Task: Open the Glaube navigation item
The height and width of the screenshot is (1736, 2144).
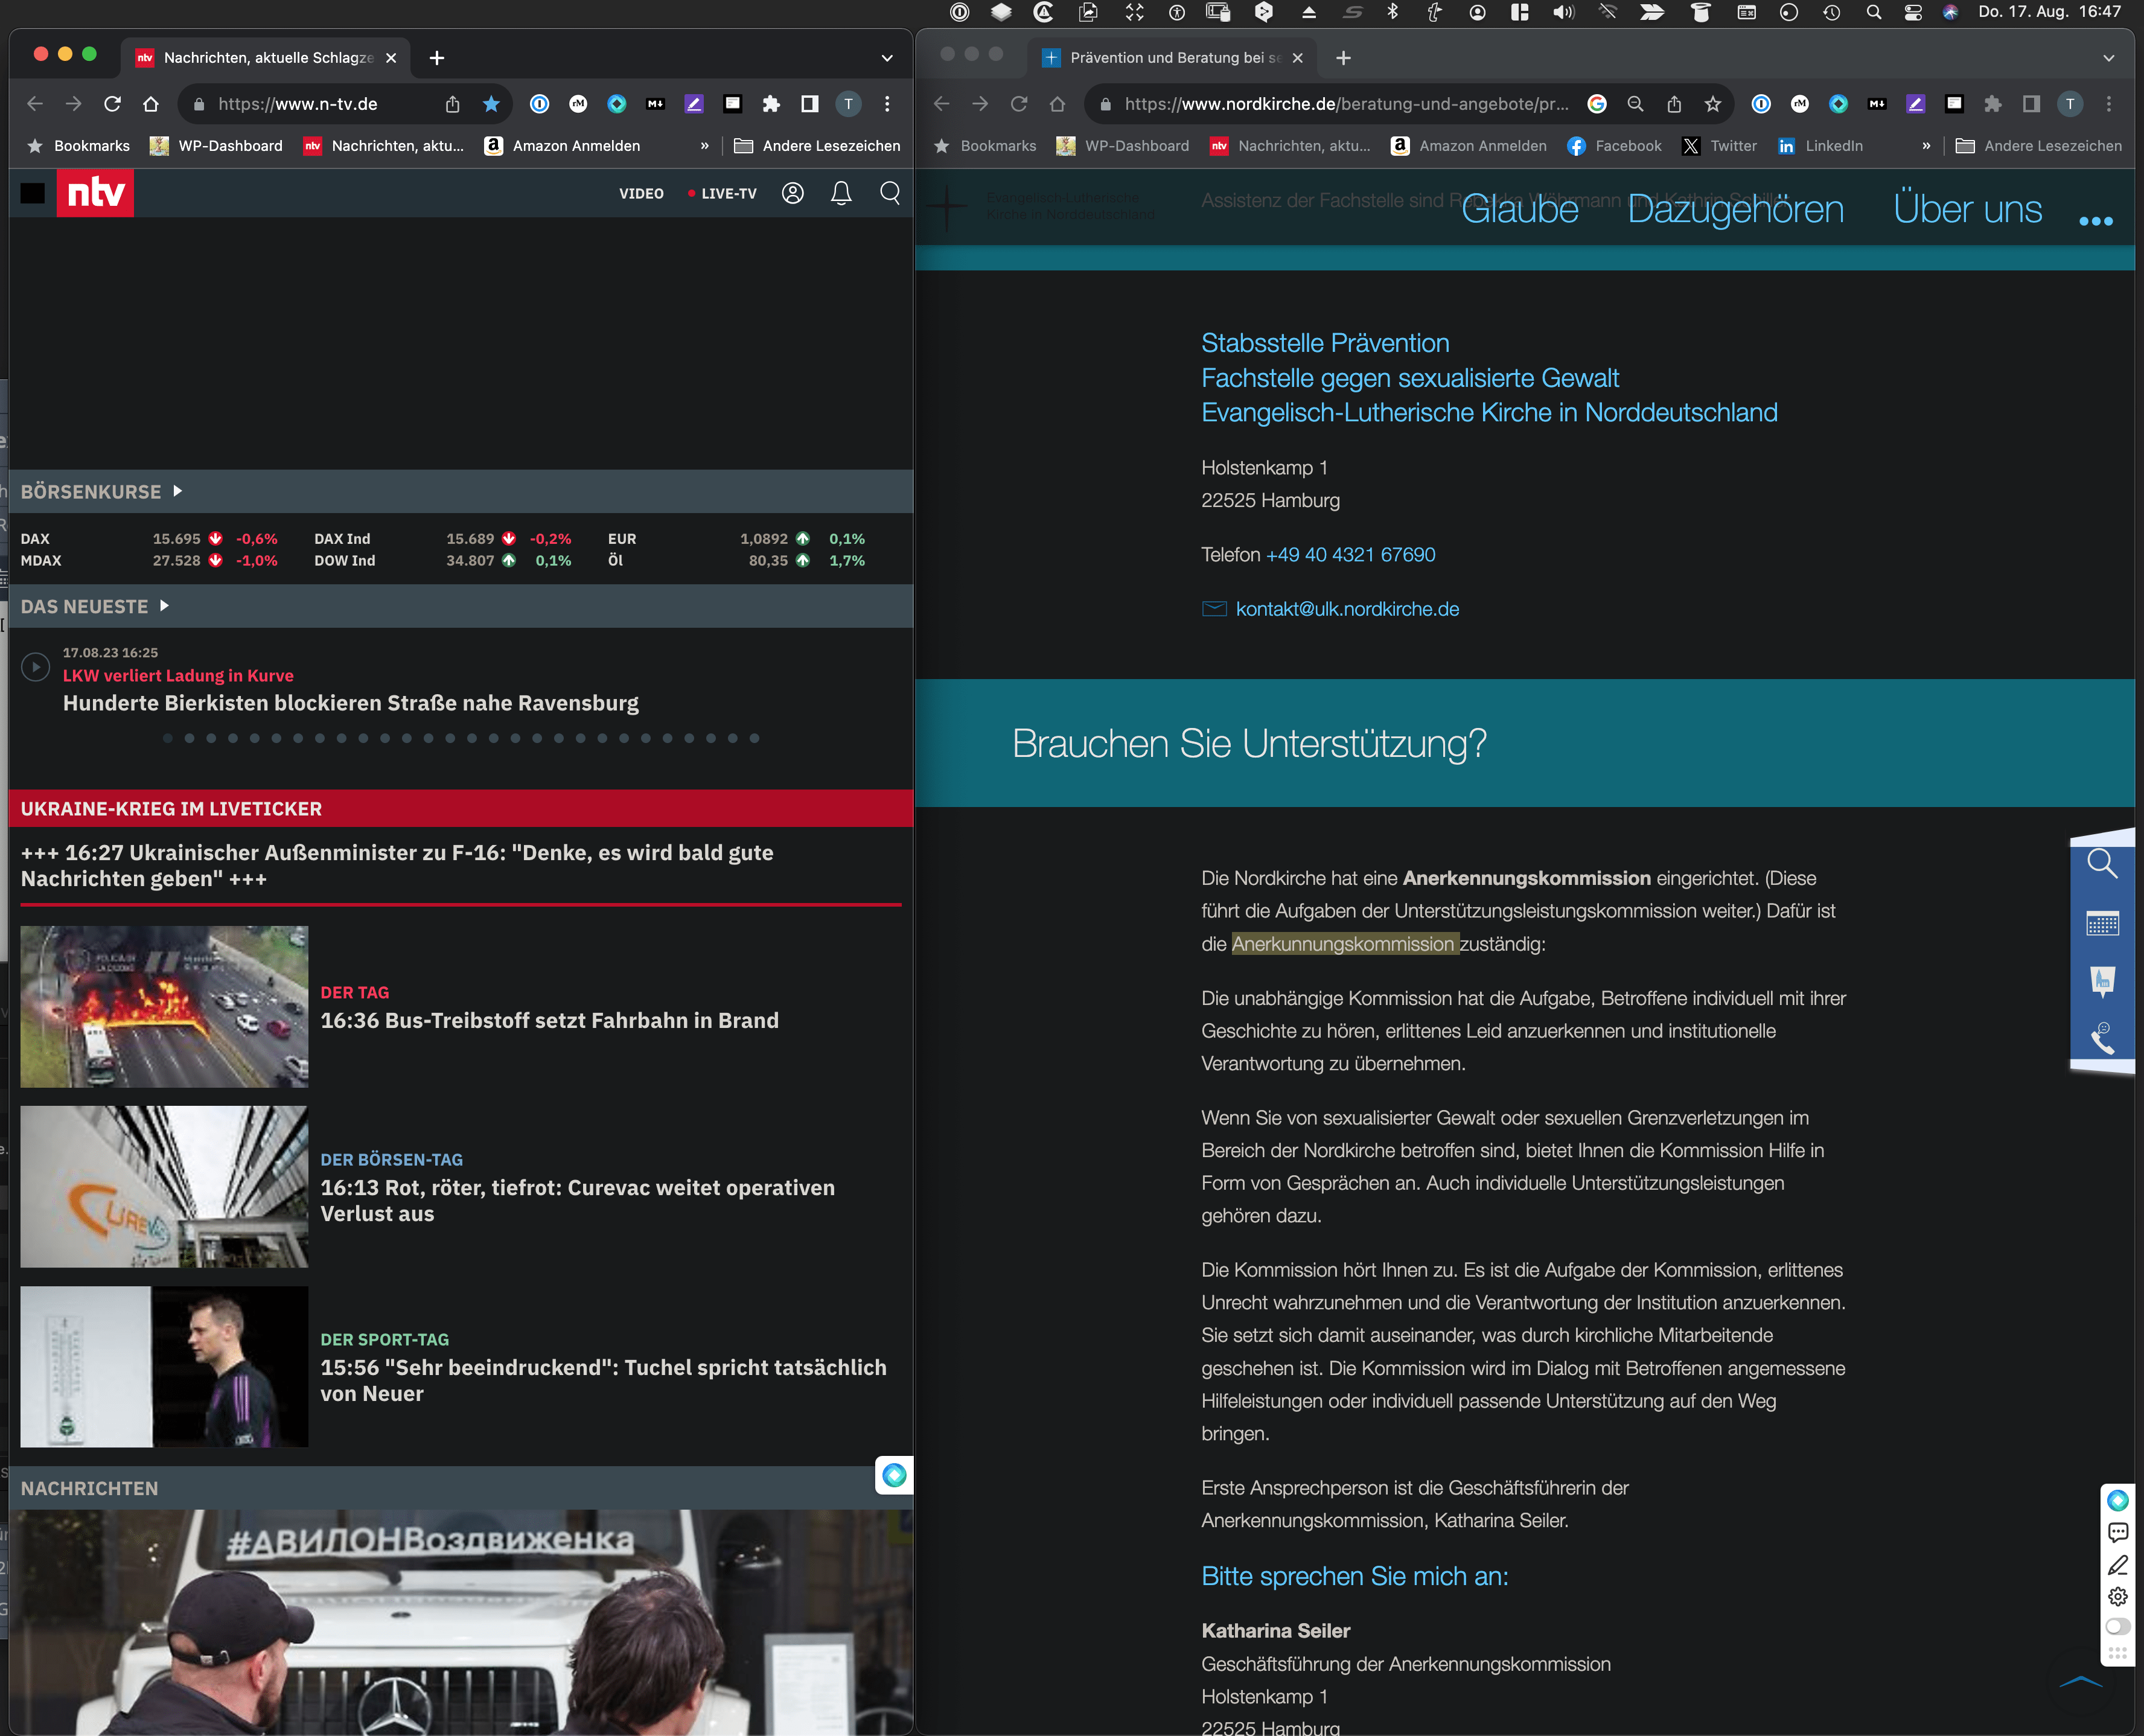Action: (1520, 209)
